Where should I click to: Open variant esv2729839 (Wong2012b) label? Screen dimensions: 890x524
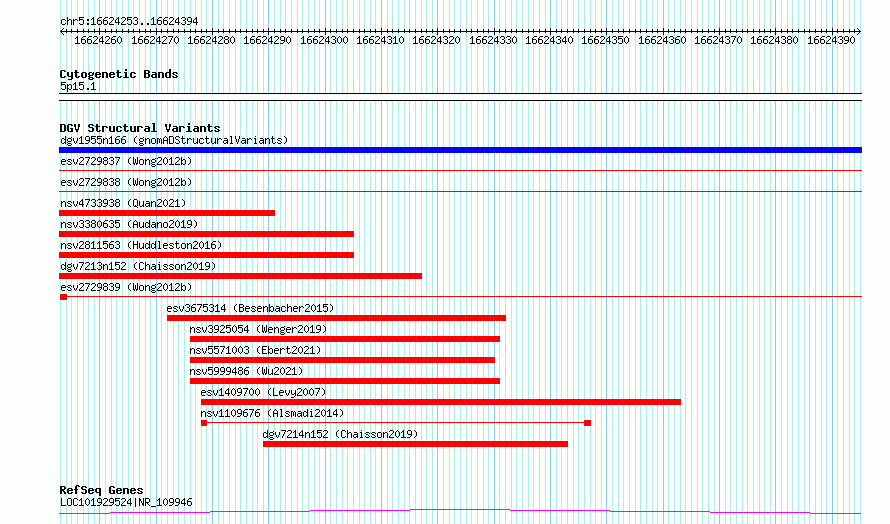point(126,287)
